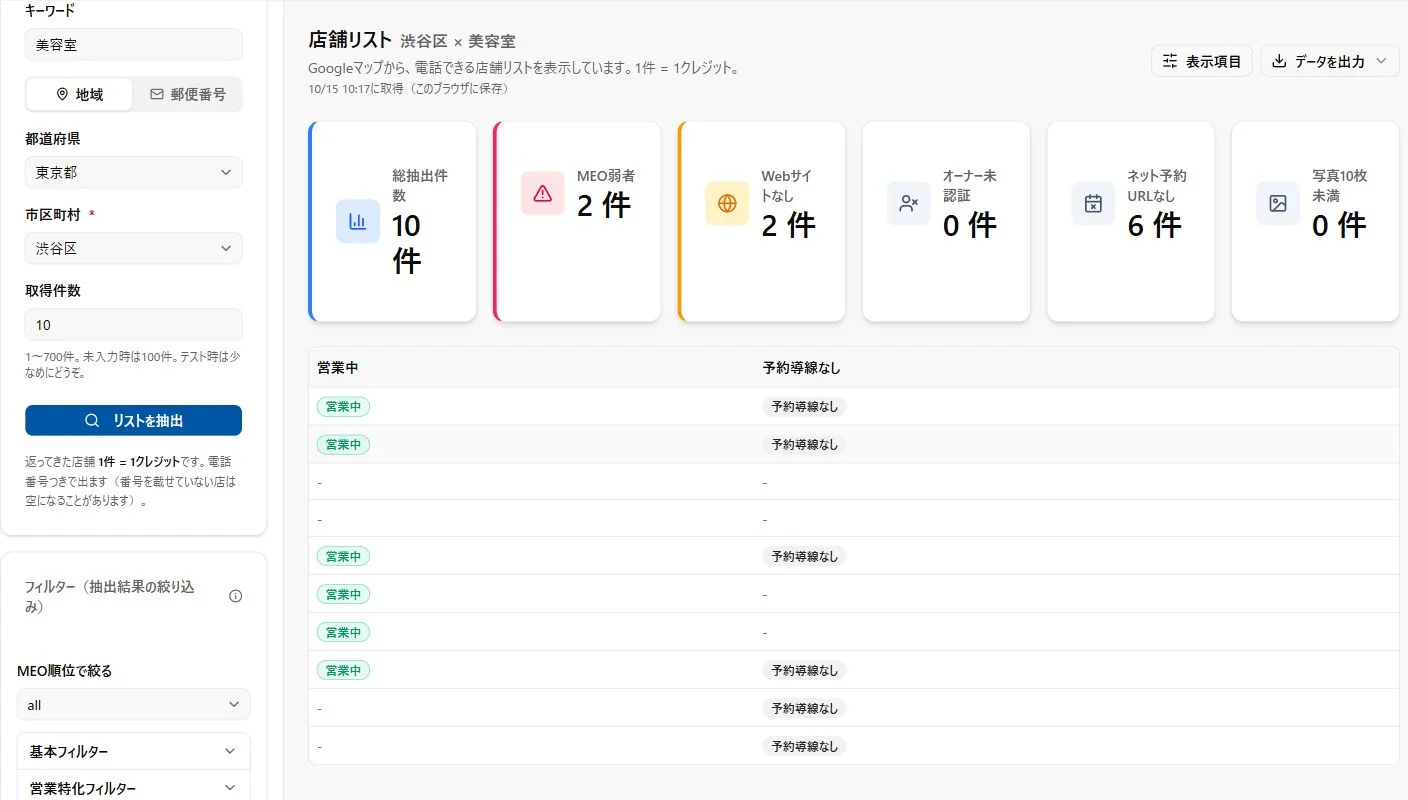This screenshot has height=800, width=1408.
Task: Switch to the 郵便番号 tab
Action: (x=187, y=94)
